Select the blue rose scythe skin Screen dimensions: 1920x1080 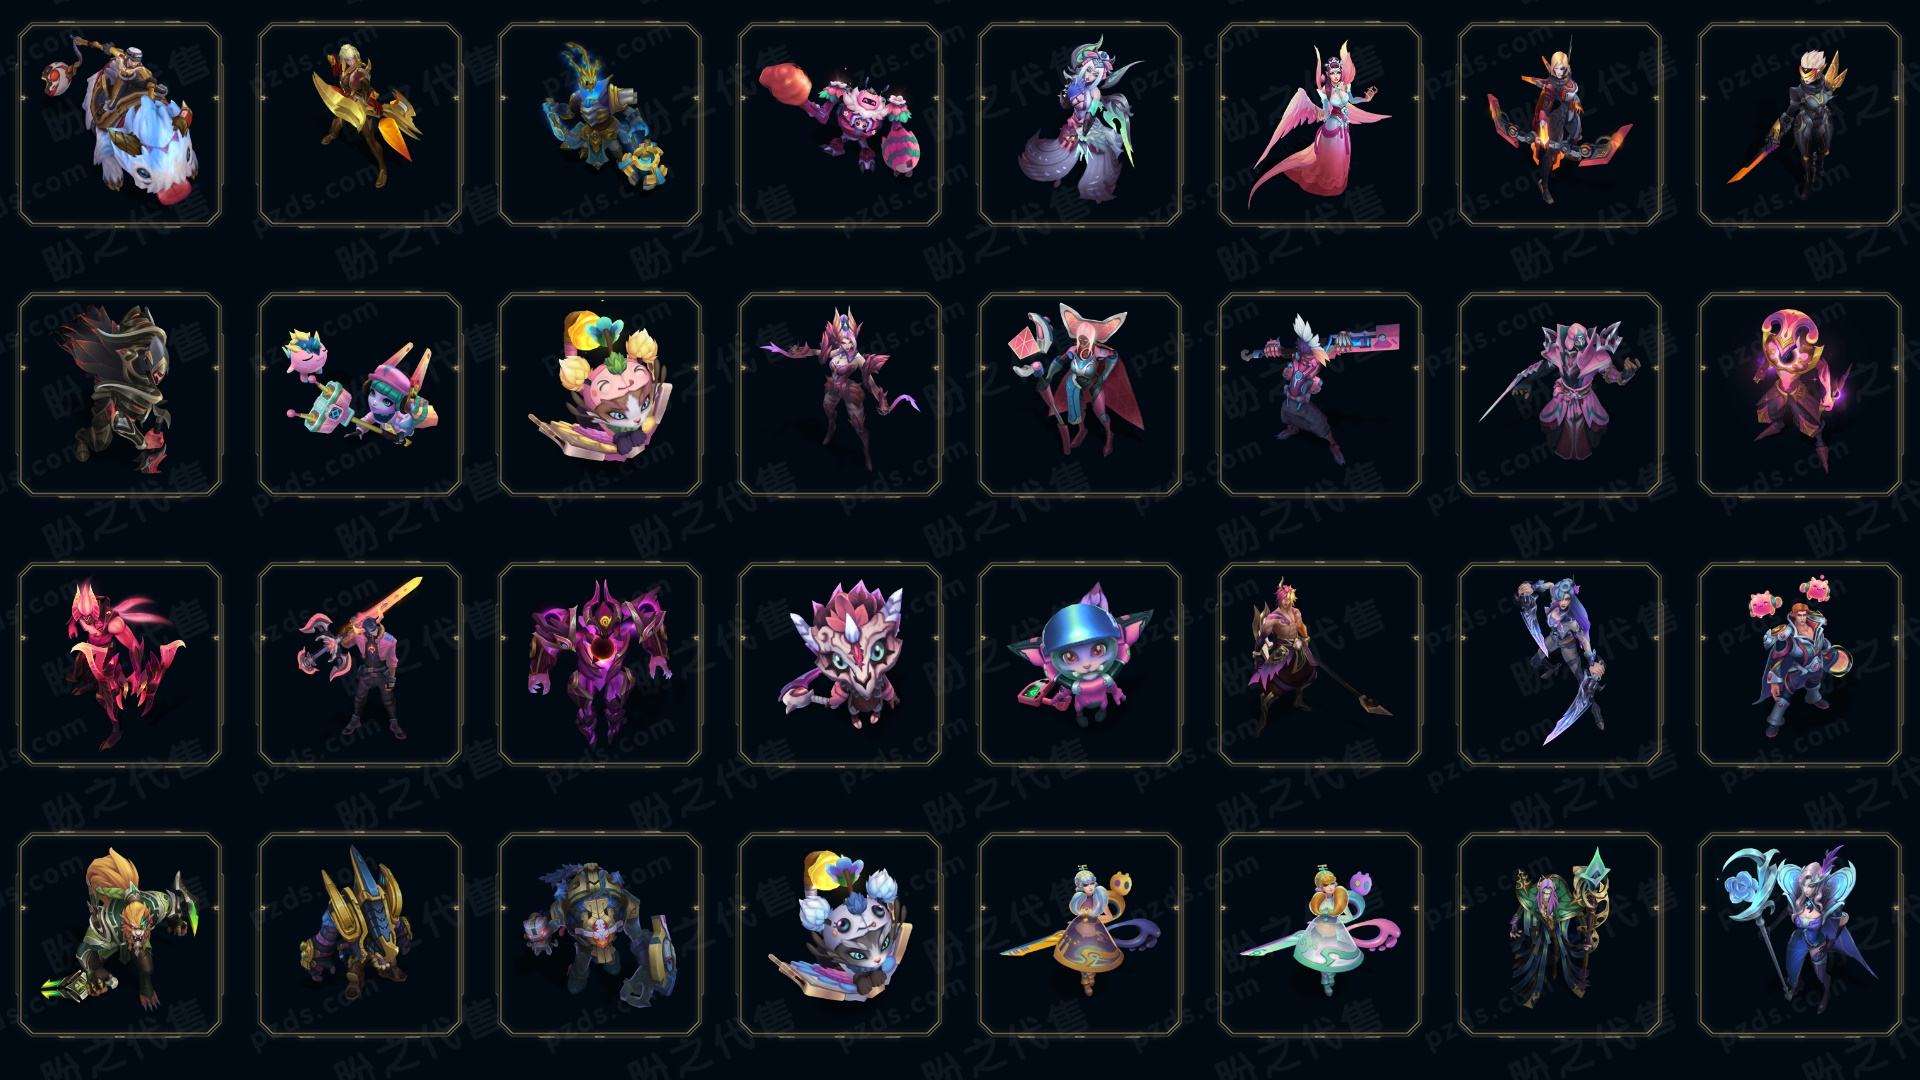pos(1800,934)
